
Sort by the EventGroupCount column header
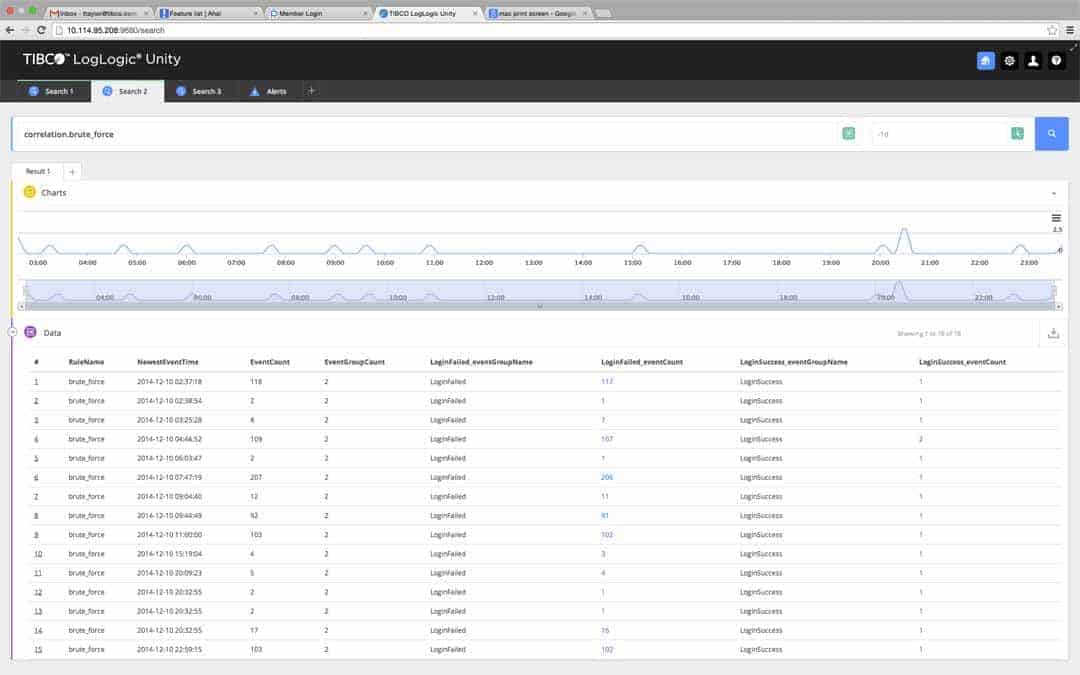(x=355, y=362)
